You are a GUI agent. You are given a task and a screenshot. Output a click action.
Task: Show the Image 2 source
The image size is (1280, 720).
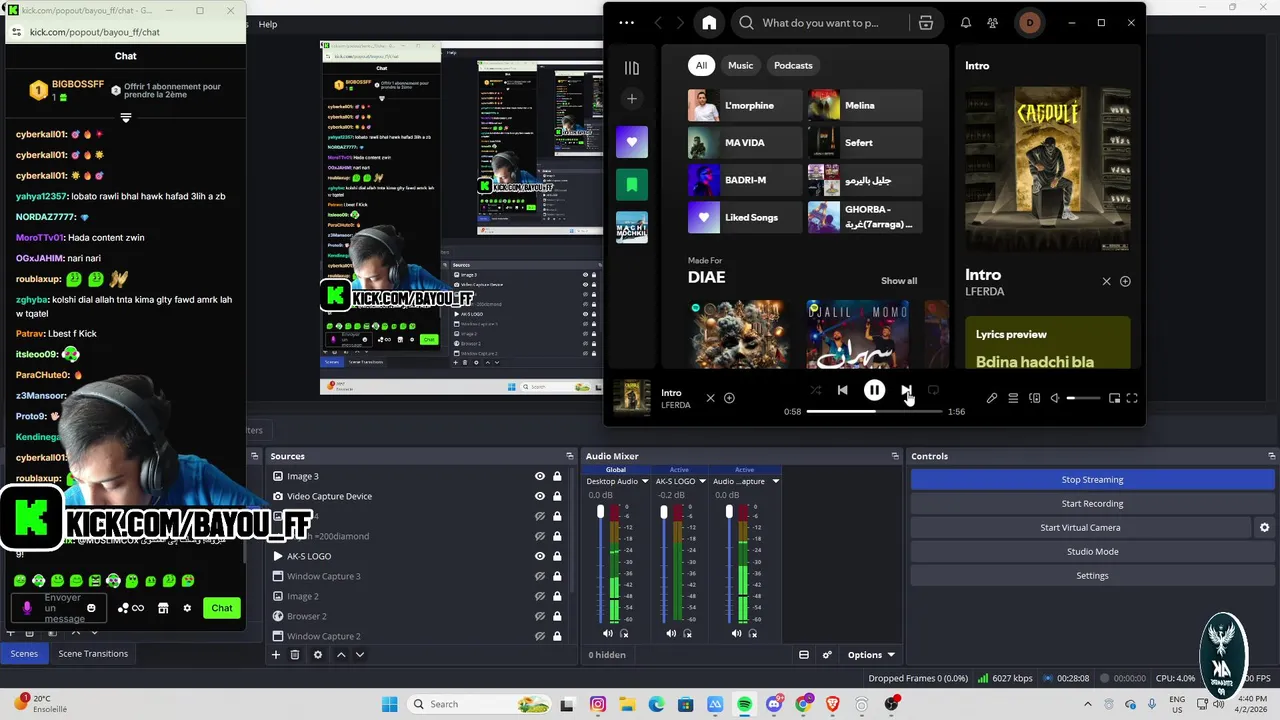point(540,596)
